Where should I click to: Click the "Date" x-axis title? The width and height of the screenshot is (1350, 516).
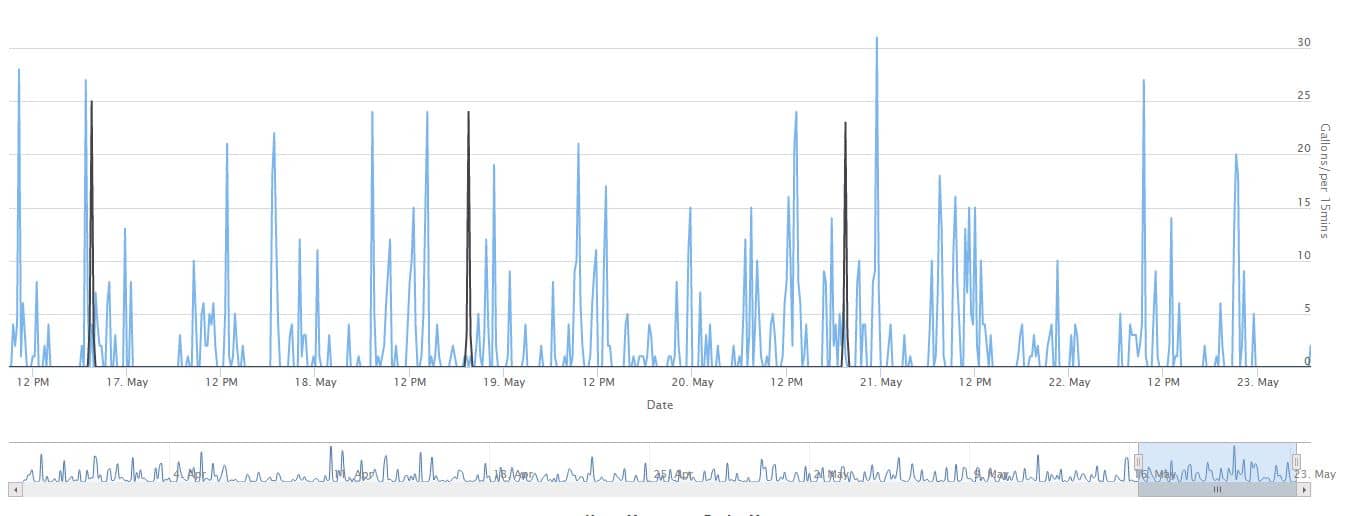click(660, 405)
